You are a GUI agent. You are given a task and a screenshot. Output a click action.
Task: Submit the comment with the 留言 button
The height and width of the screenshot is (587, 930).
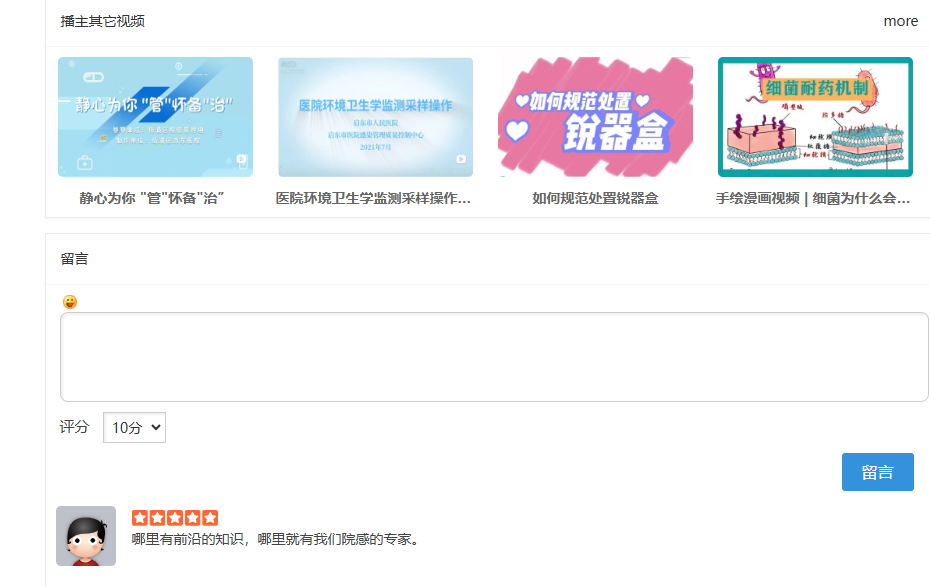click(x=877, y=472)
